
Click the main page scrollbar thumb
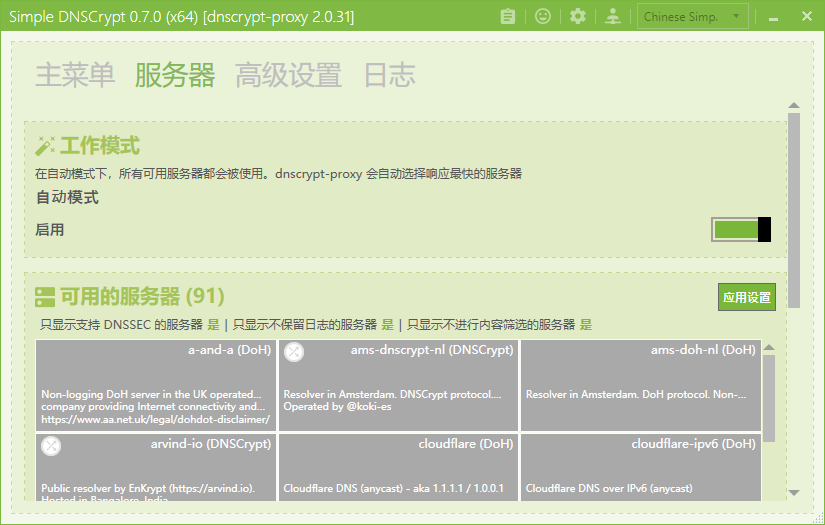click(x=794, y=210)
